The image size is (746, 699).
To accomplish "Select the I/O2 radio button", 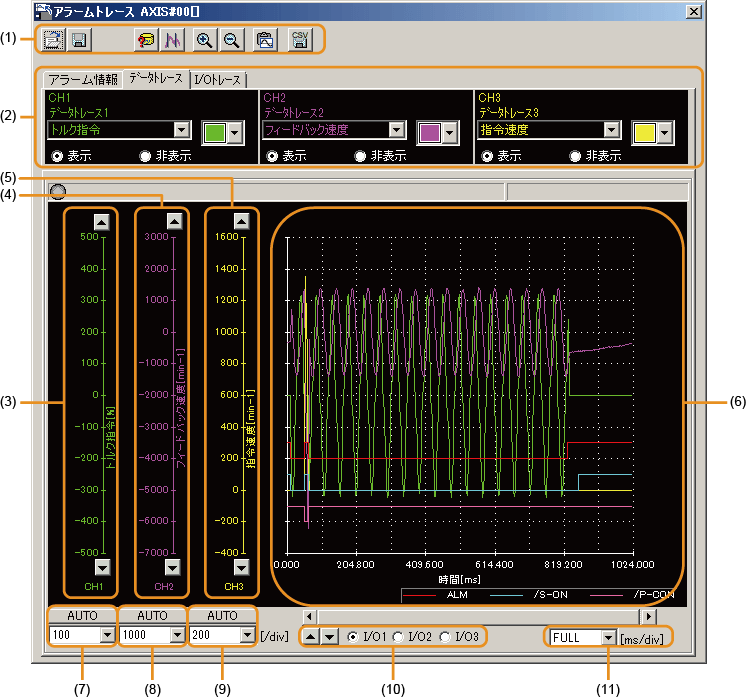I will pyautogui.click(x=398, y=637).
